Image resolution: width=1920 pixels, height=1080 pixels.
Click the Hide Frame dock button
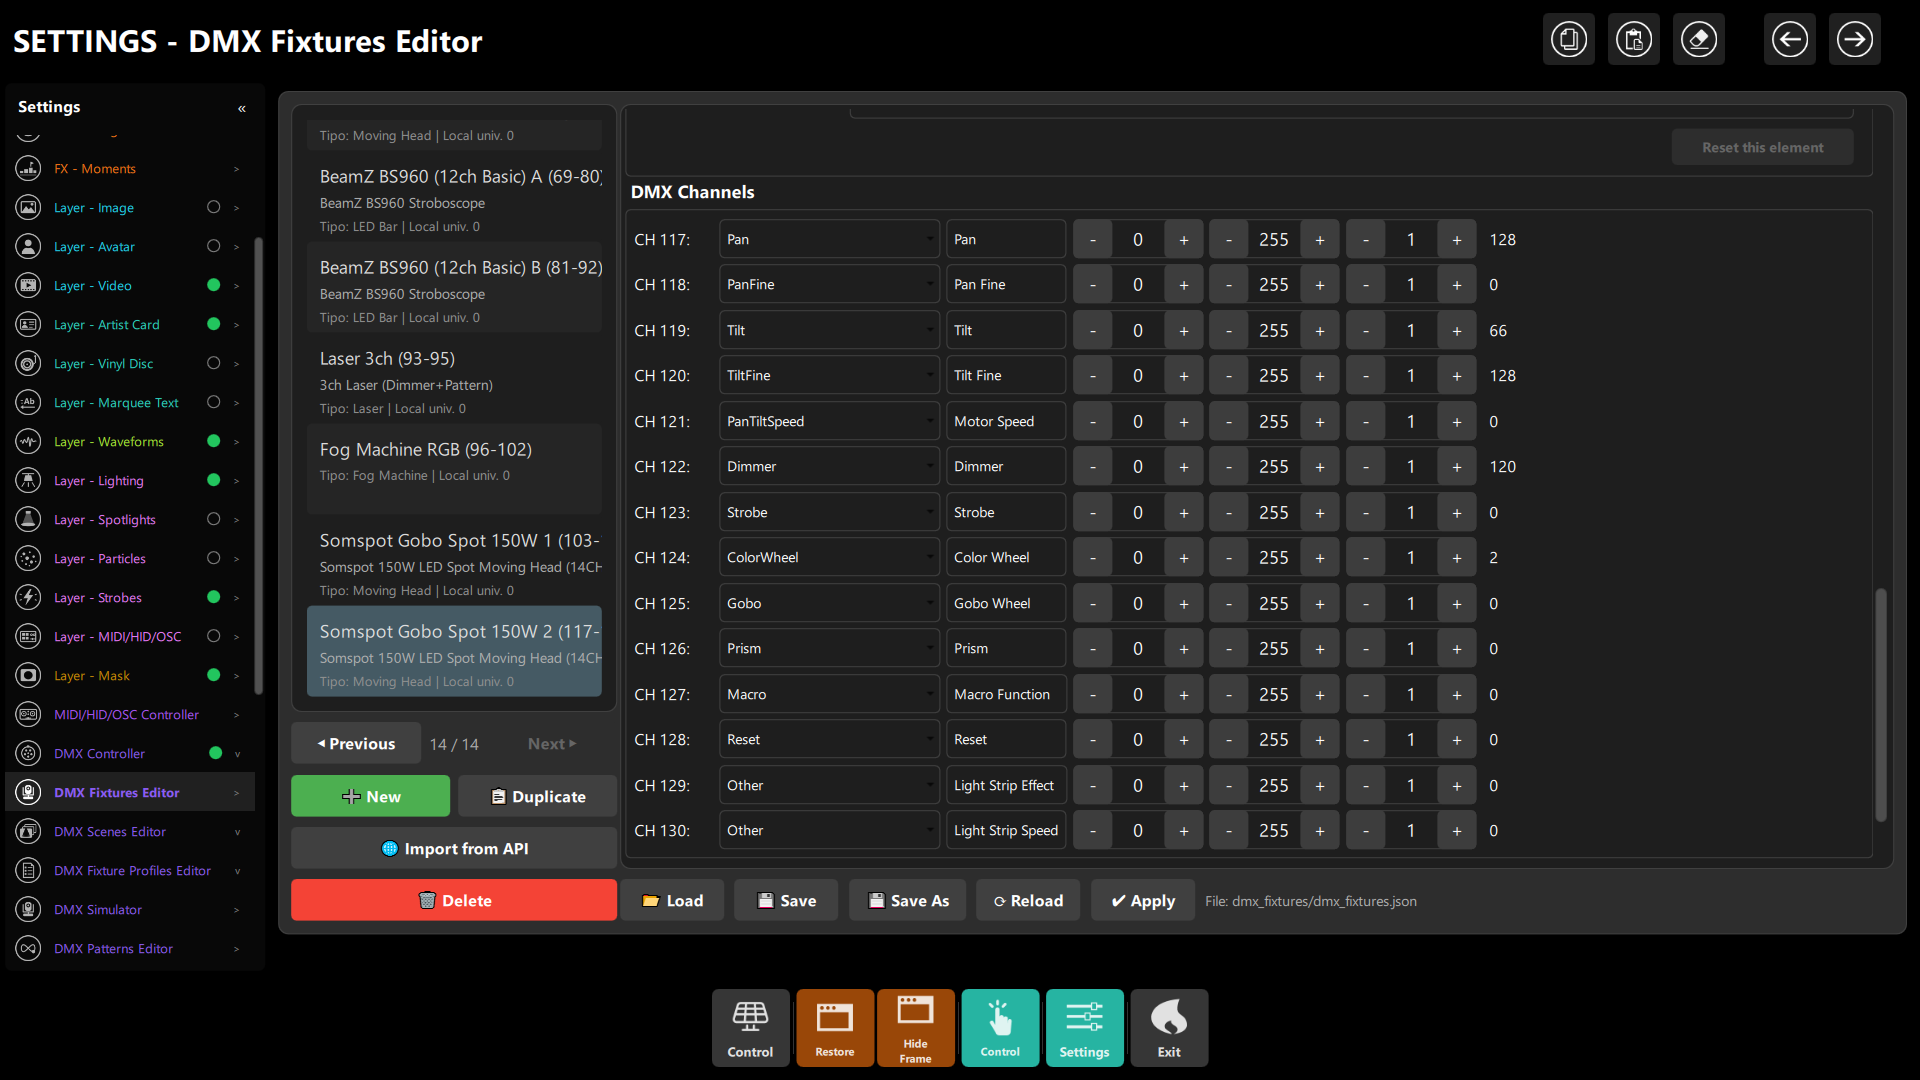915,1028
